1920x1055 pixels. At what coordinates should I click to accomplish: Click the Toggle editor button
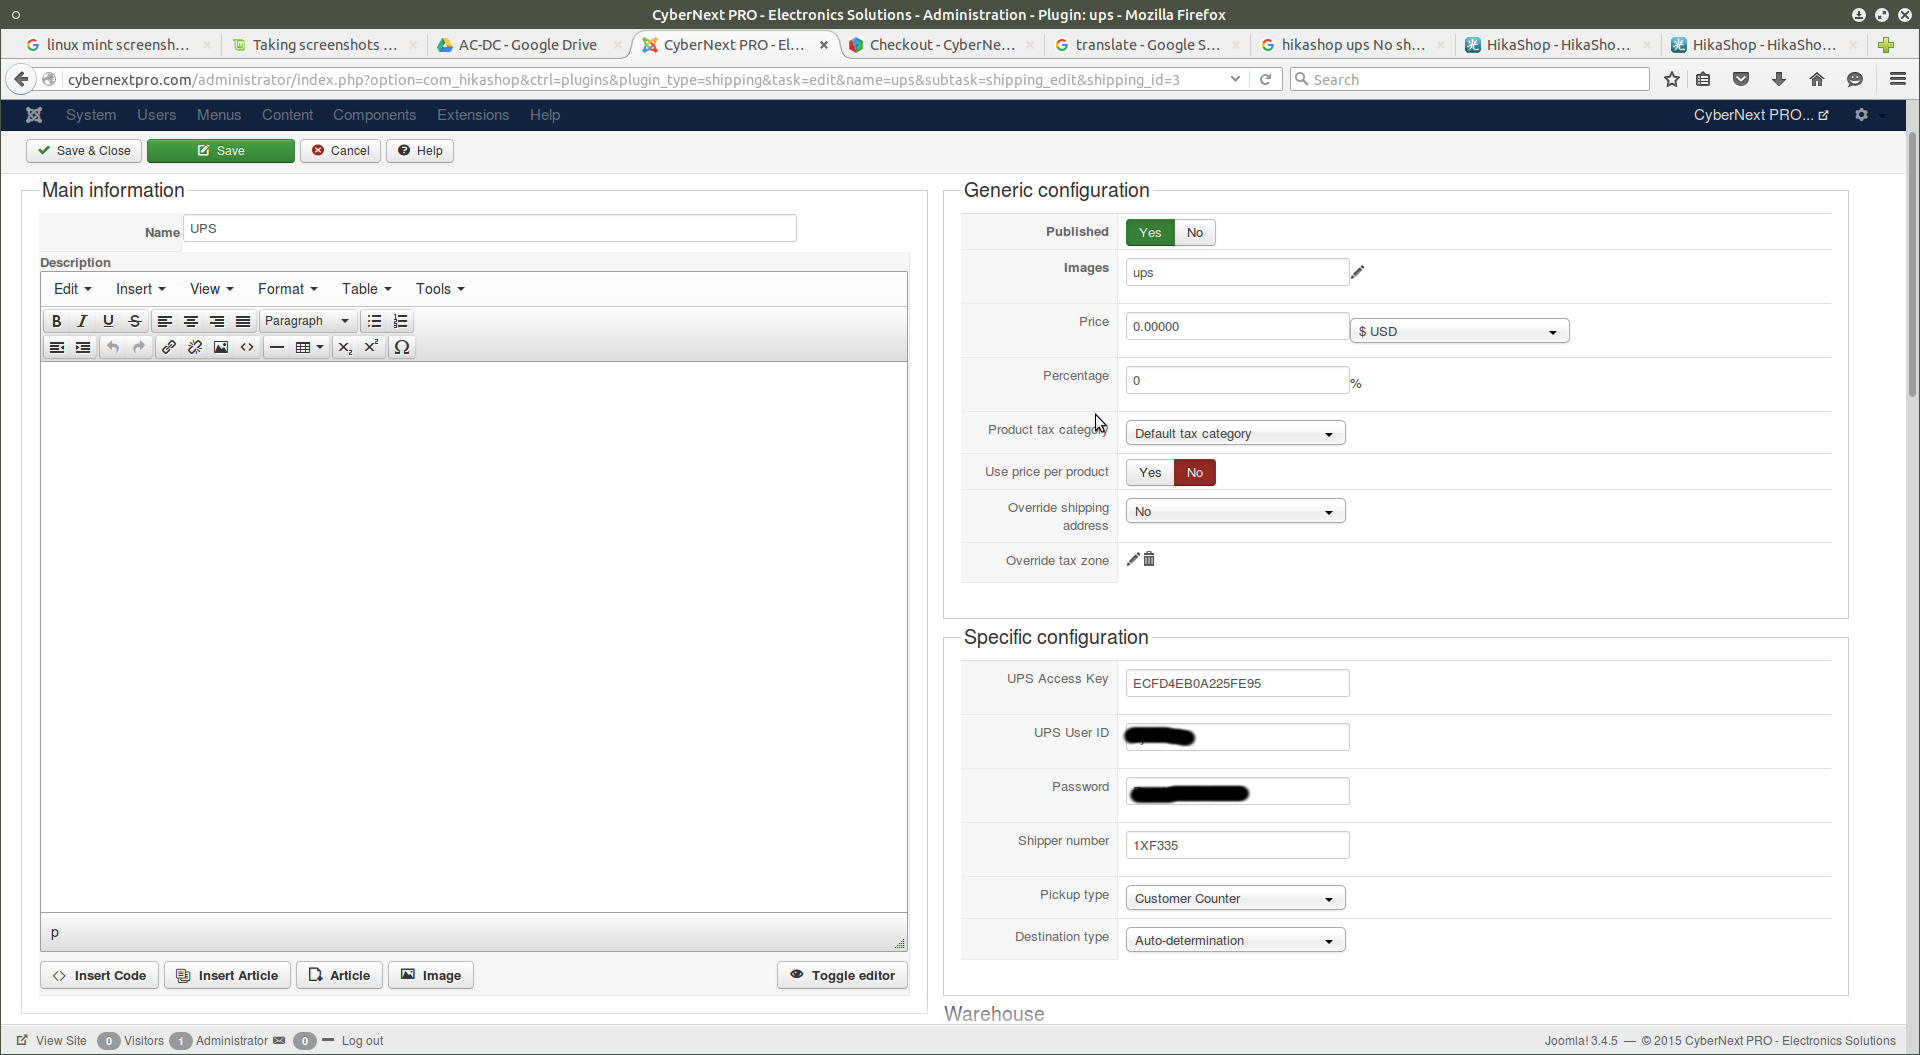[842, 975]
